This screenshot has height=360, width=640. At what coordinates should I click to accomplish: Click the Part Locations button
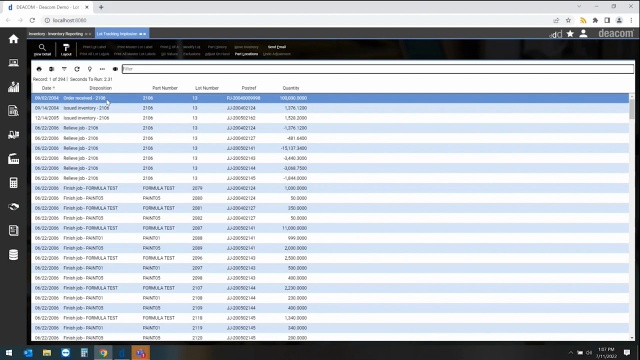(247, 54)
